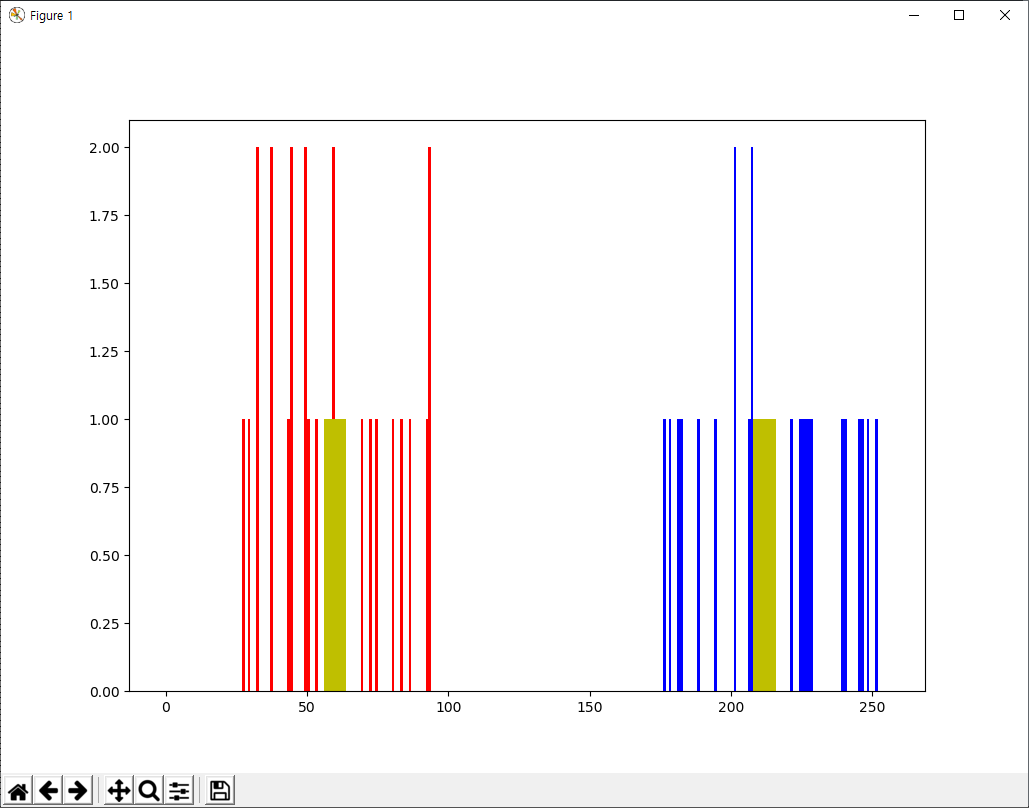Viewport: 1029px width, 808px height.
Task: Activate the Zoom to rectangle magnifier tool
Action: click(x=149, y=790)
